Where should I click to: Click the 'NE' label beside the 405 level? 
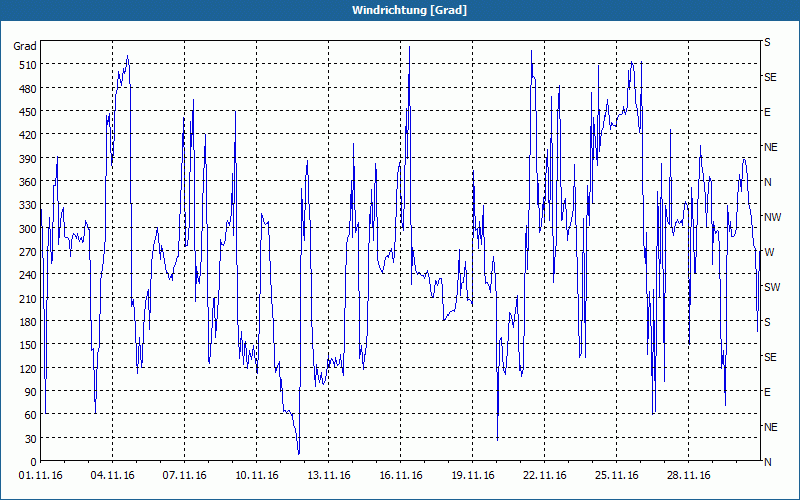tap(770, 147)
